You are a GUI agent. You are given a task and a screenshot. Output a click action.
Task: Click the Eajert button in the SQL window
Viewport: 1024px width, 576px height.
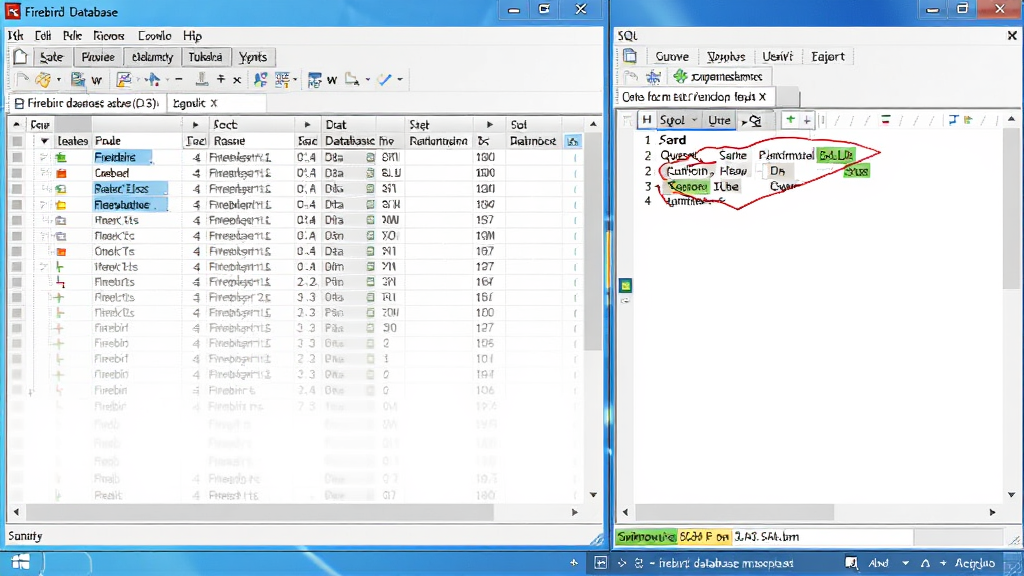827,56
